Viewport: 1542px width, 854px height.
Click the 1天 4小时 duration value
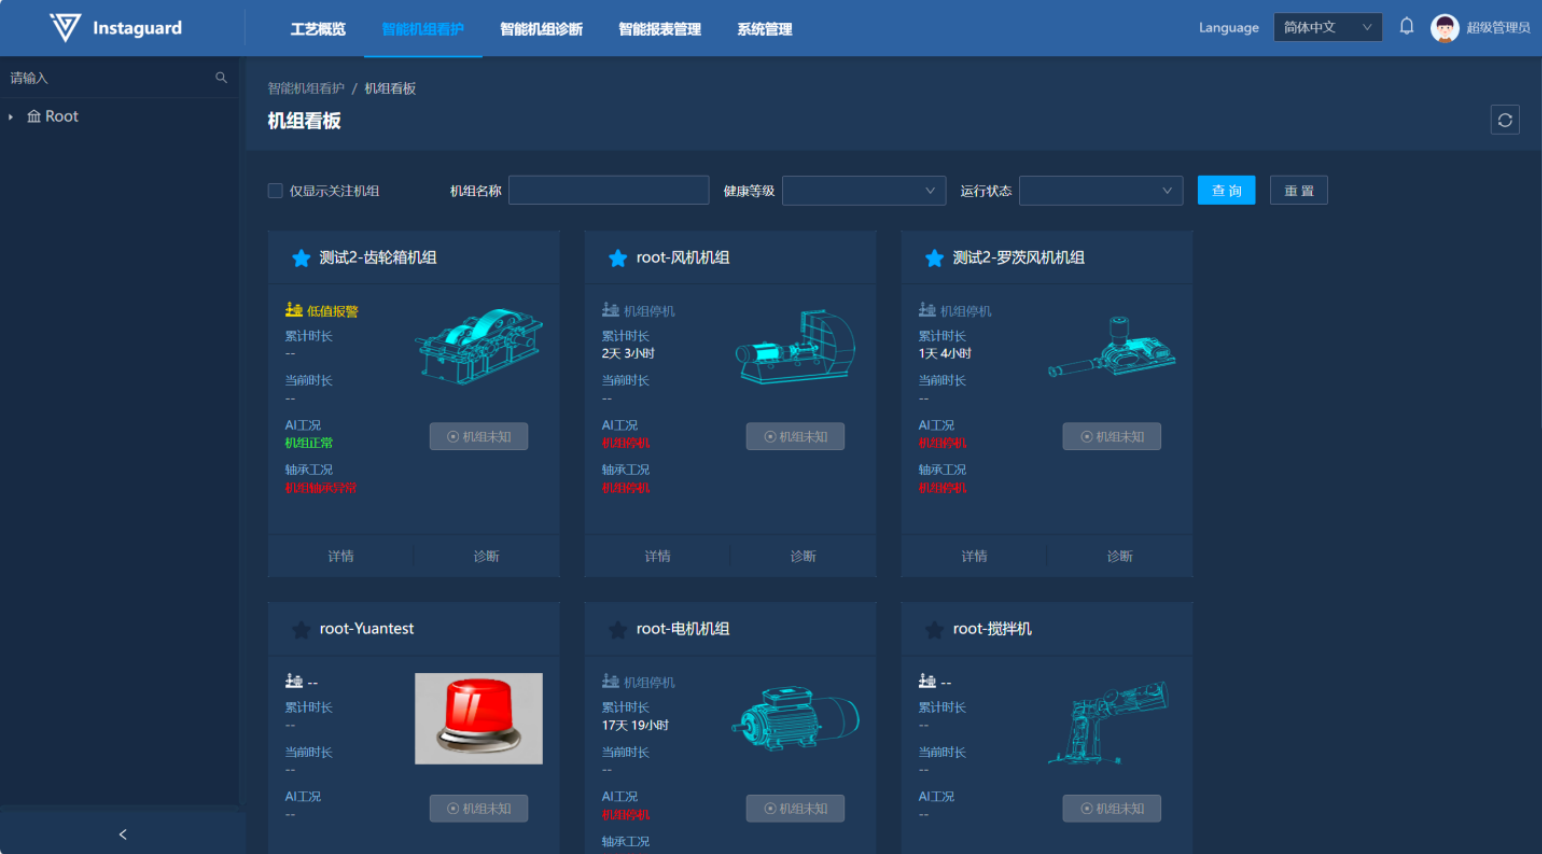click(945, 354)
